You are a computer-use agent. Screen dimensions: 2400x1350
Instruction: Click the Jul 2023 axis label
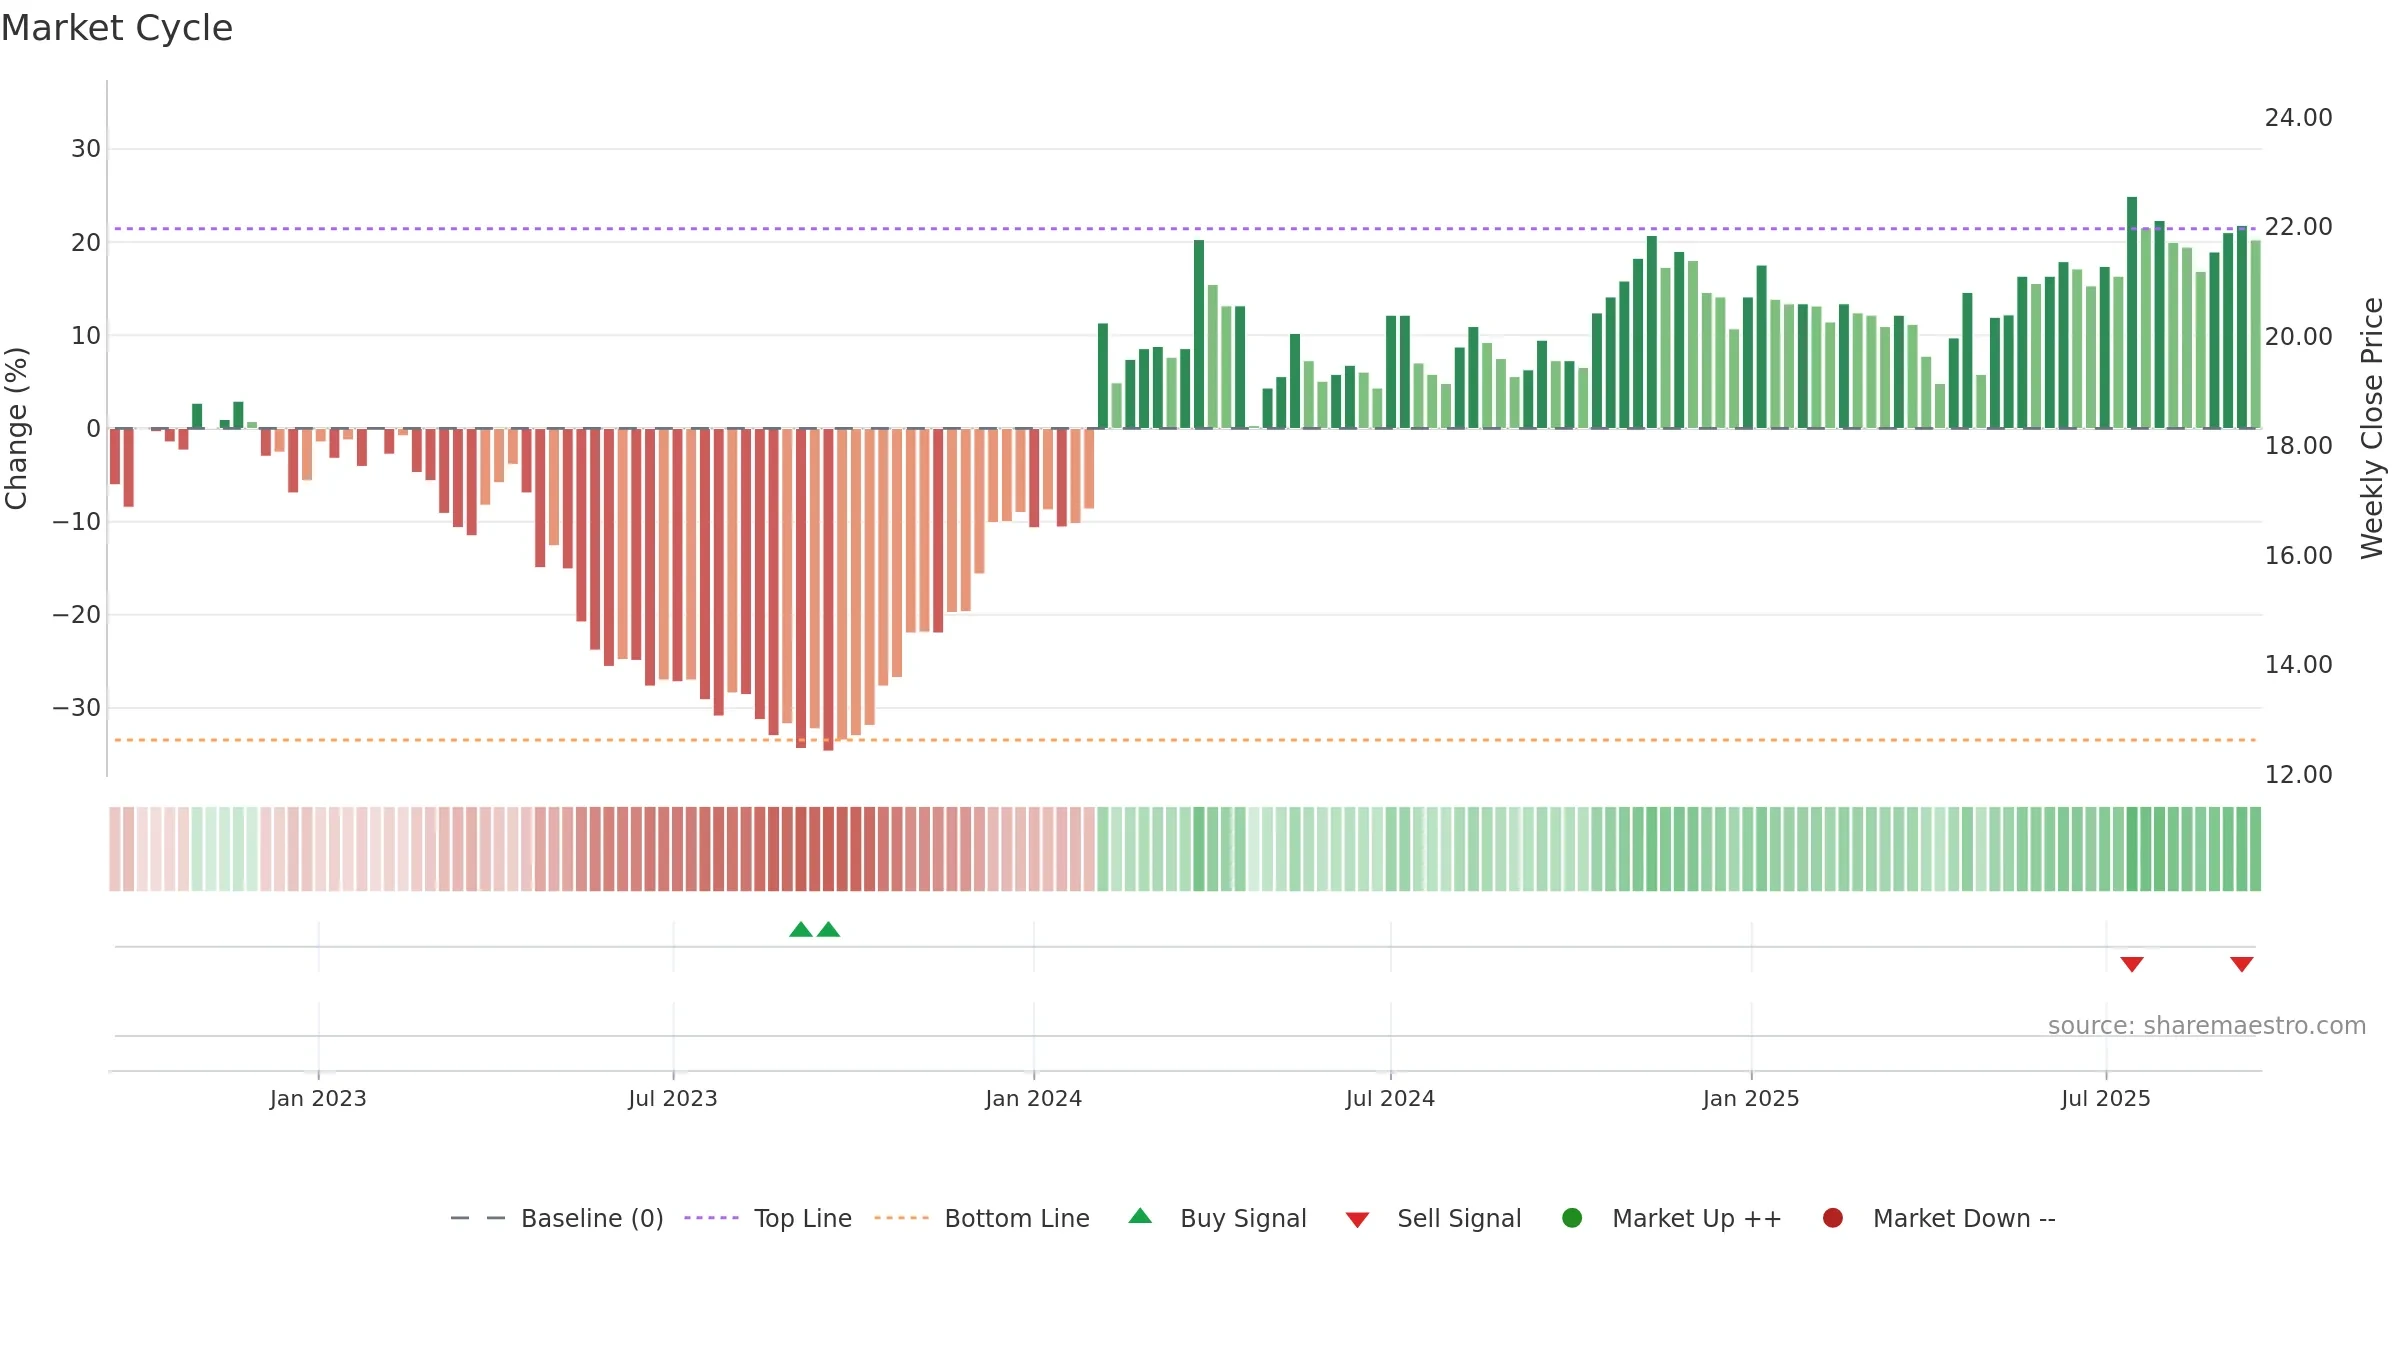pos(673,1098)
